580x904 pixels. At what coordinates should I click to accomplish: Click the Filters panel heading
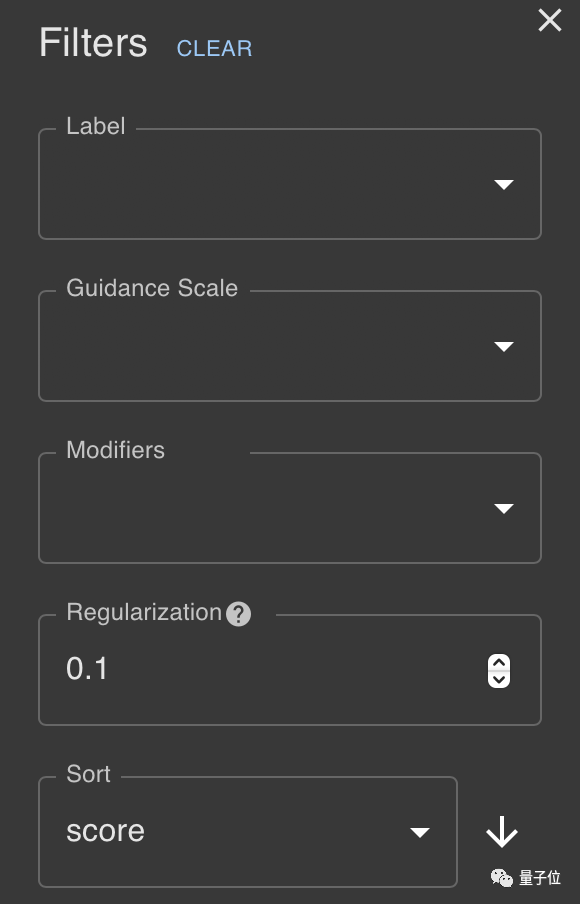93,43
